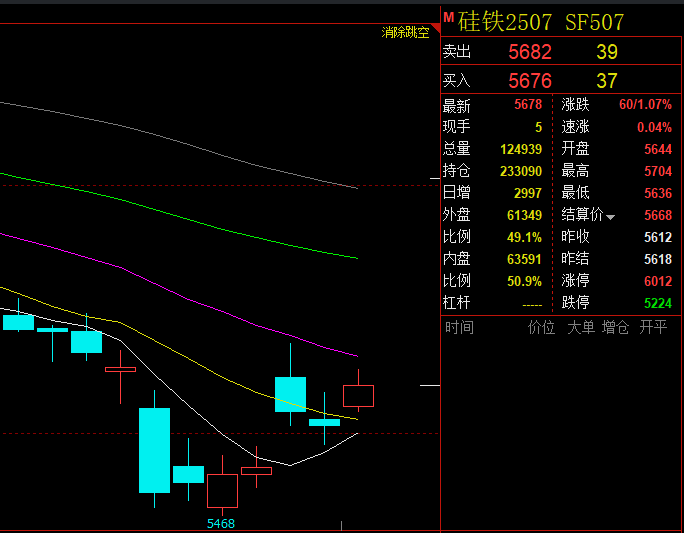
Task: Click the 50.9% ratio value
Action: (524, 281)
